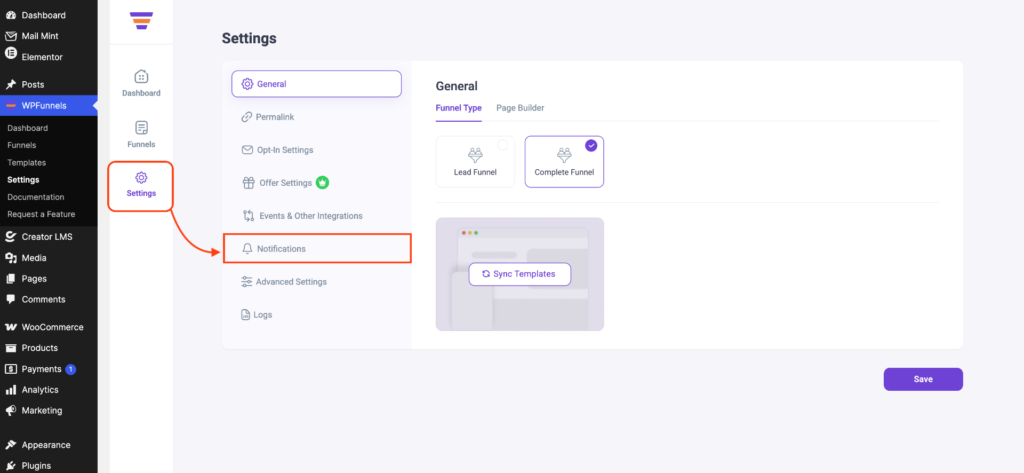Image resolution: width=1024 pixels, height=473 pixels.
Task: Open the Templates submenu link
Action: 27,162
